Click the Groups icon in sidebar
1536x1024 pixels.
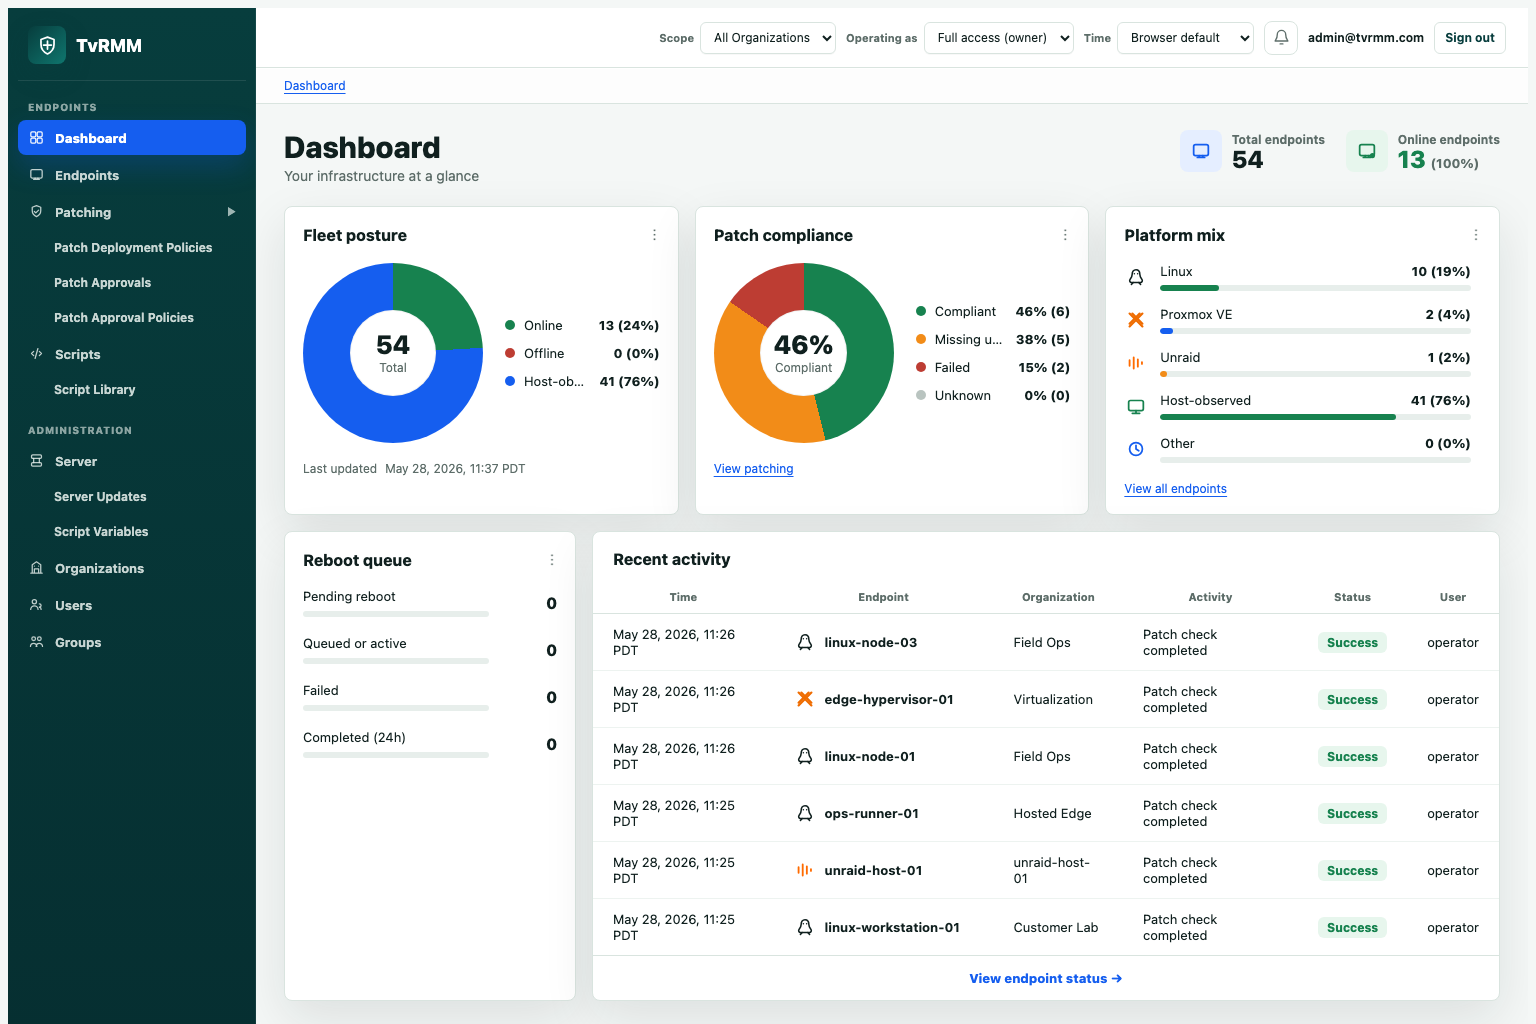coord(37,642)
